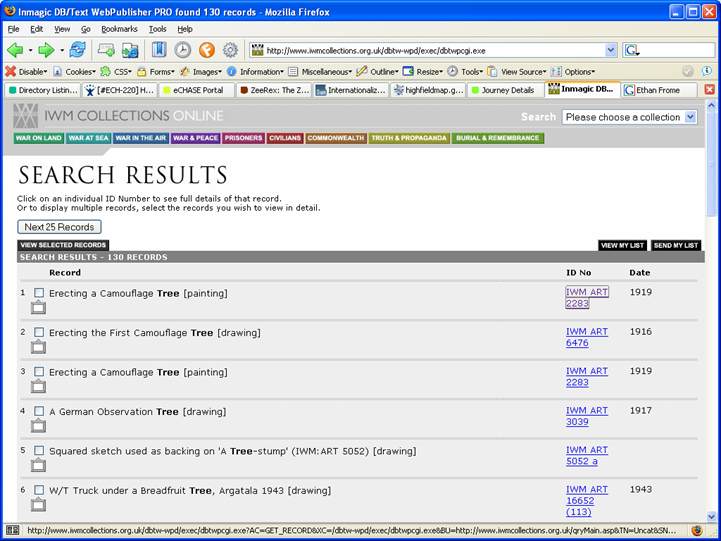Tick the checkbox for A German Observation Tree

39,411
